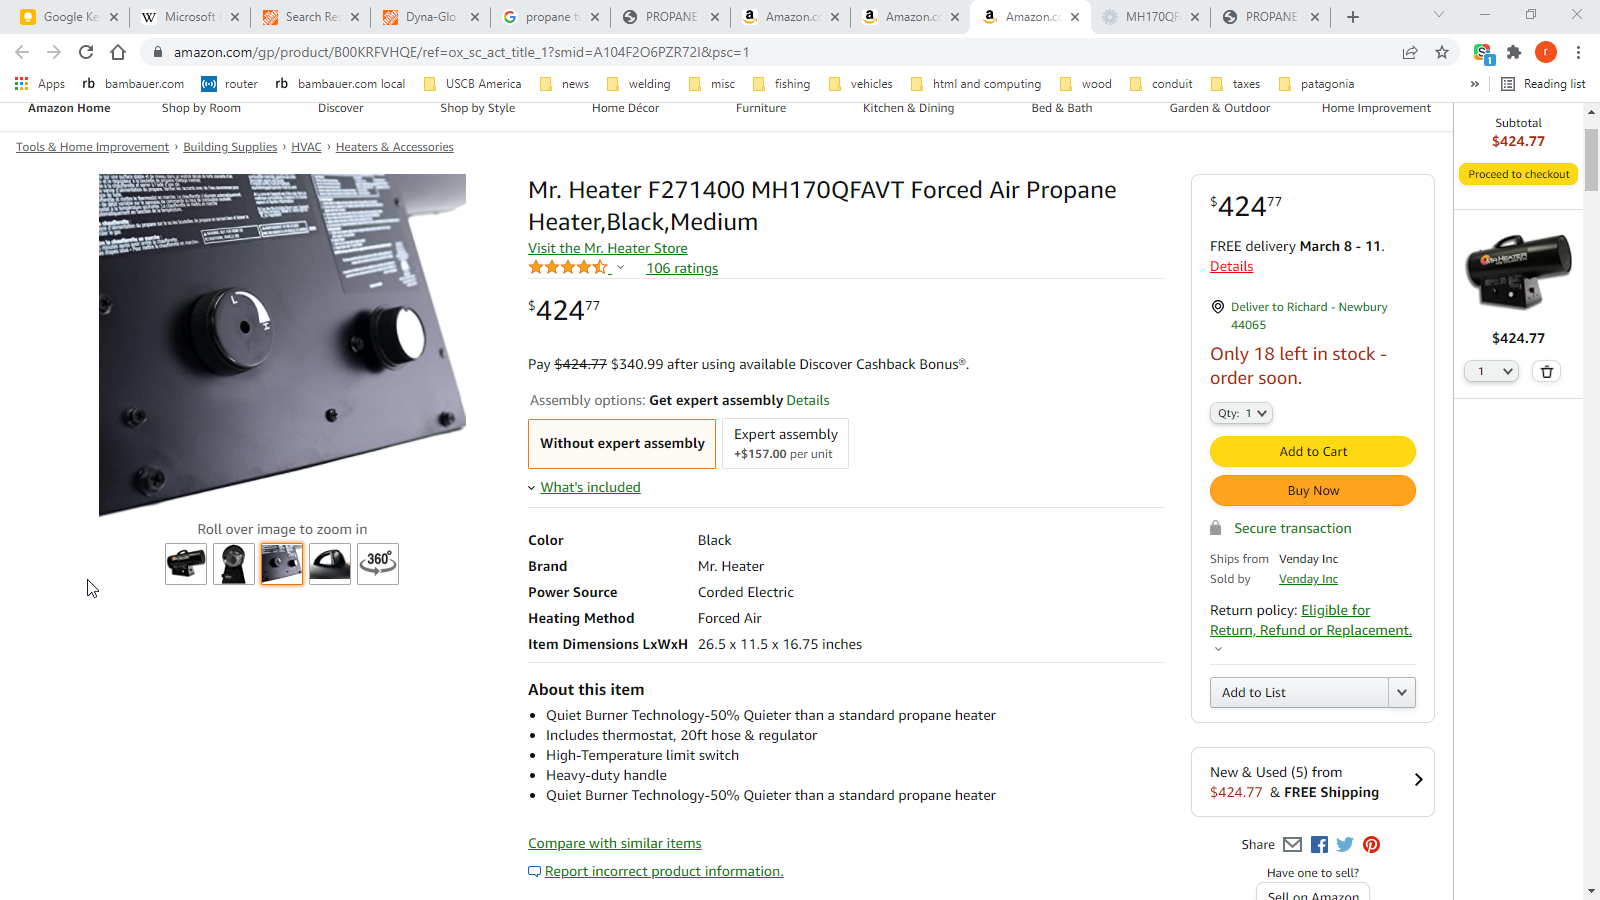Viewport: 1600px width, 900px height.
Task: Expand the What's included section
Action: tap(590, 487)
